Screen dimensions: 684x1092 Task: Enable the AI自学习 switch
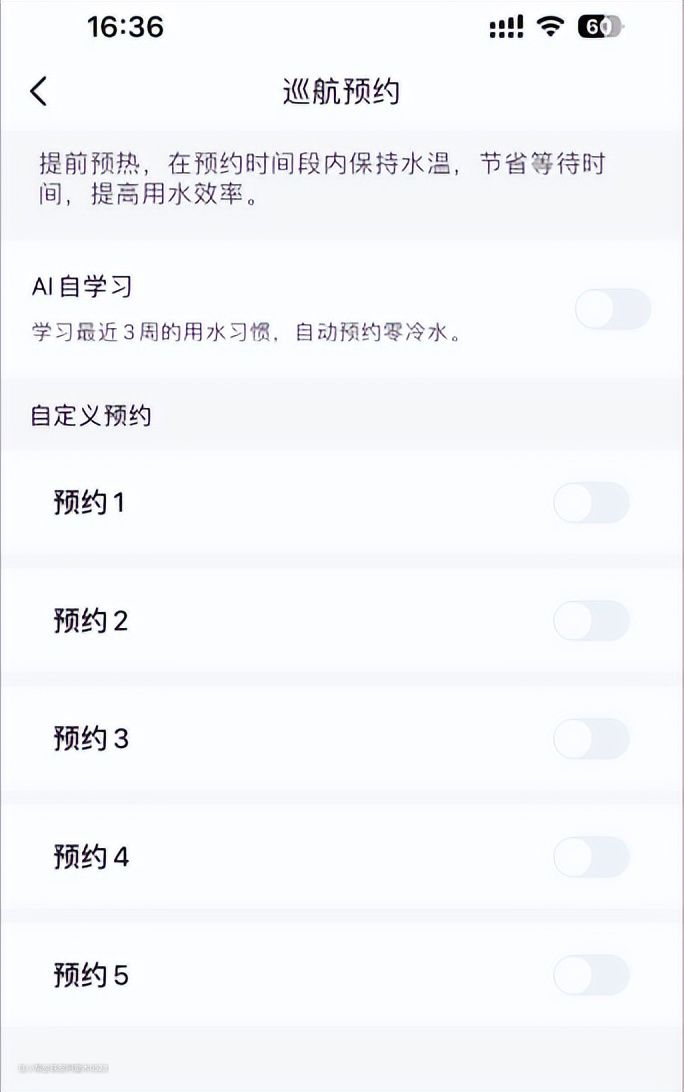pos(612,309)
